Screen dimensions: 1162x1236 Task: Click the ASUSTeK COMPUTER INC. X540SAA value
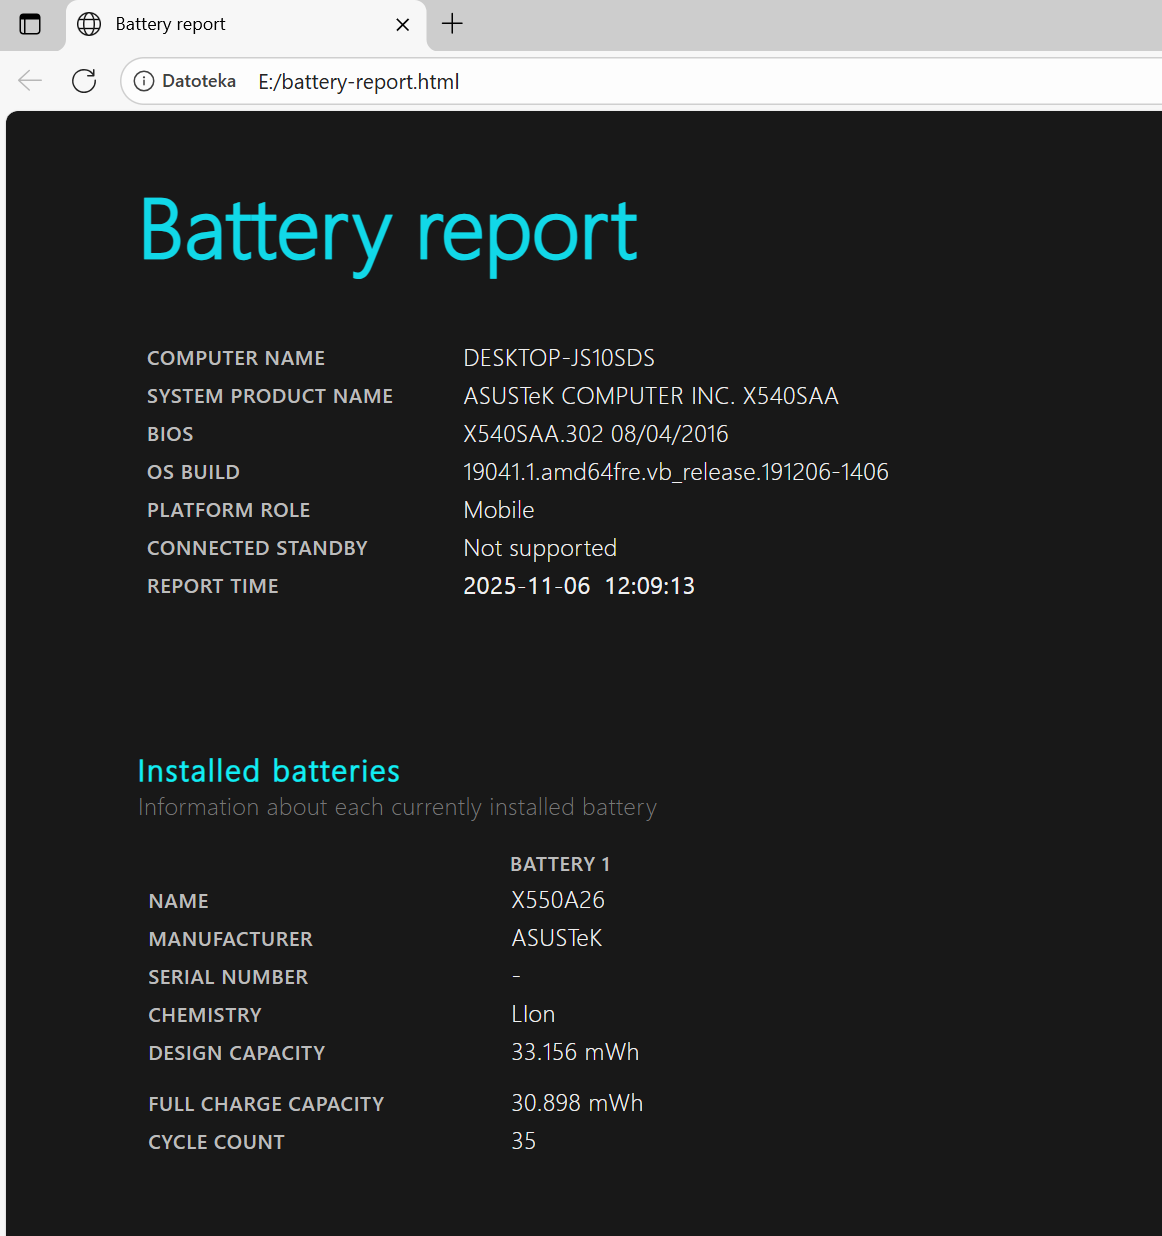coord(650,396)
